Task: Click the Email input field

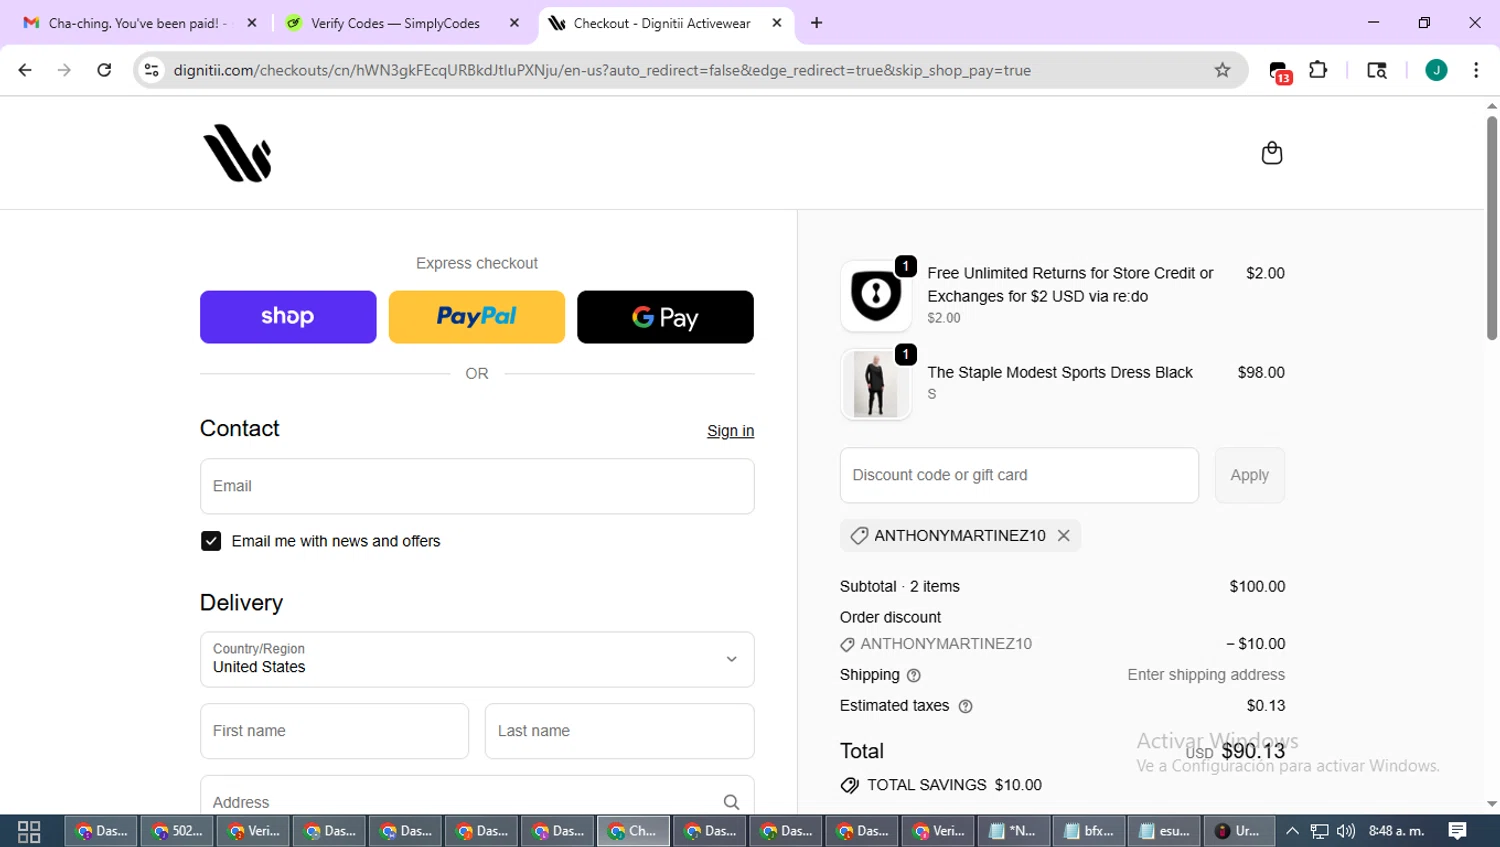Action: [477, 486]
